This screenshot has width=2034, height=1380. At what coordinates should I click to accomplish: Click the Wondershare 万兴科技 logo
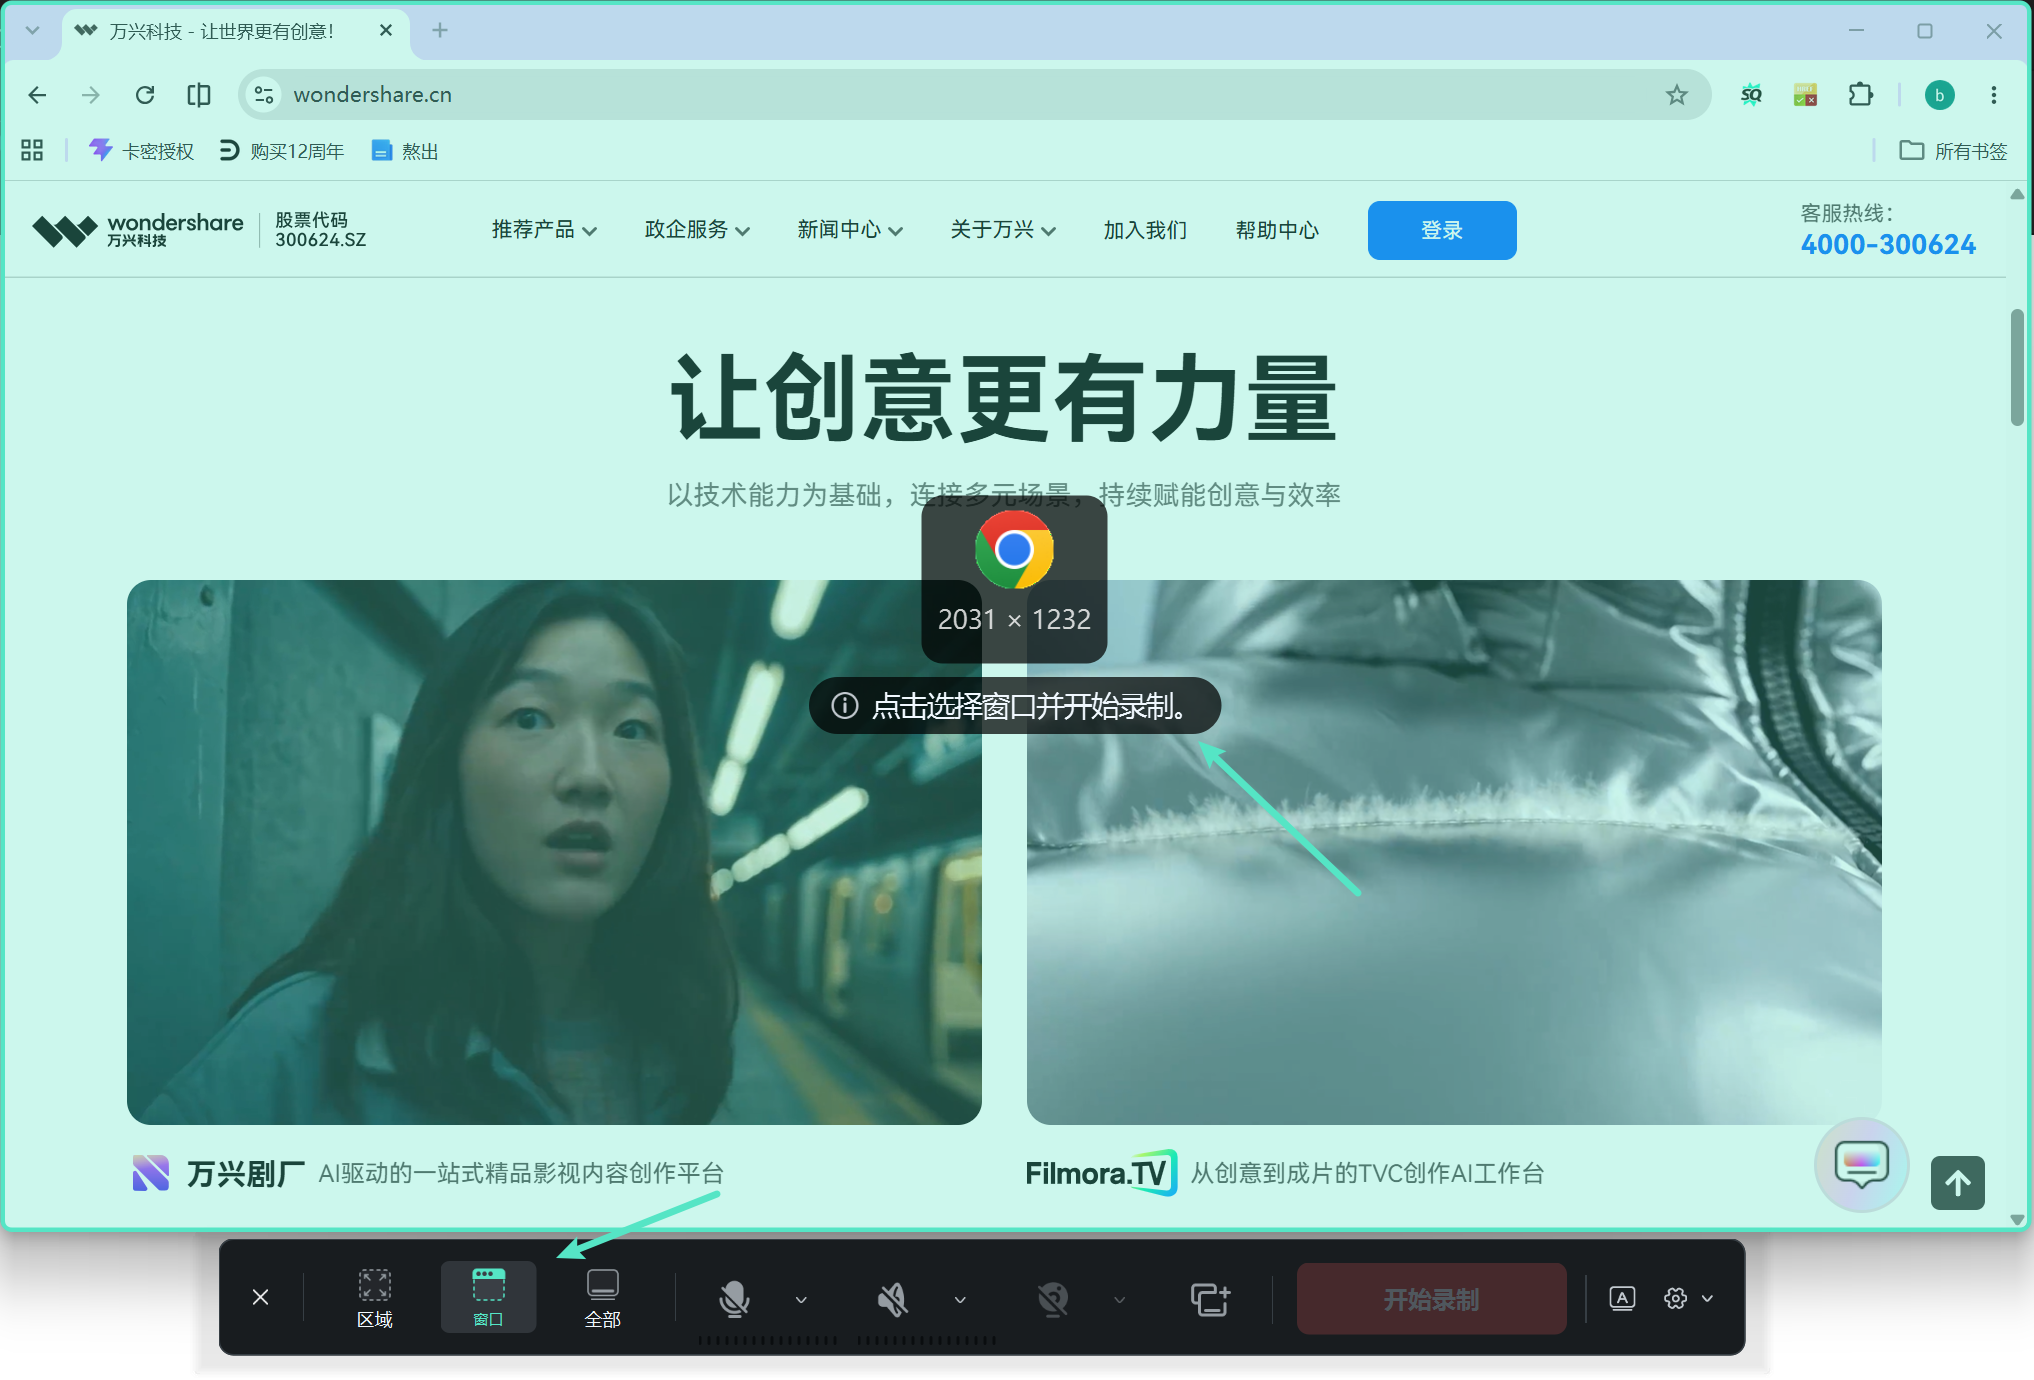point(138,230)
